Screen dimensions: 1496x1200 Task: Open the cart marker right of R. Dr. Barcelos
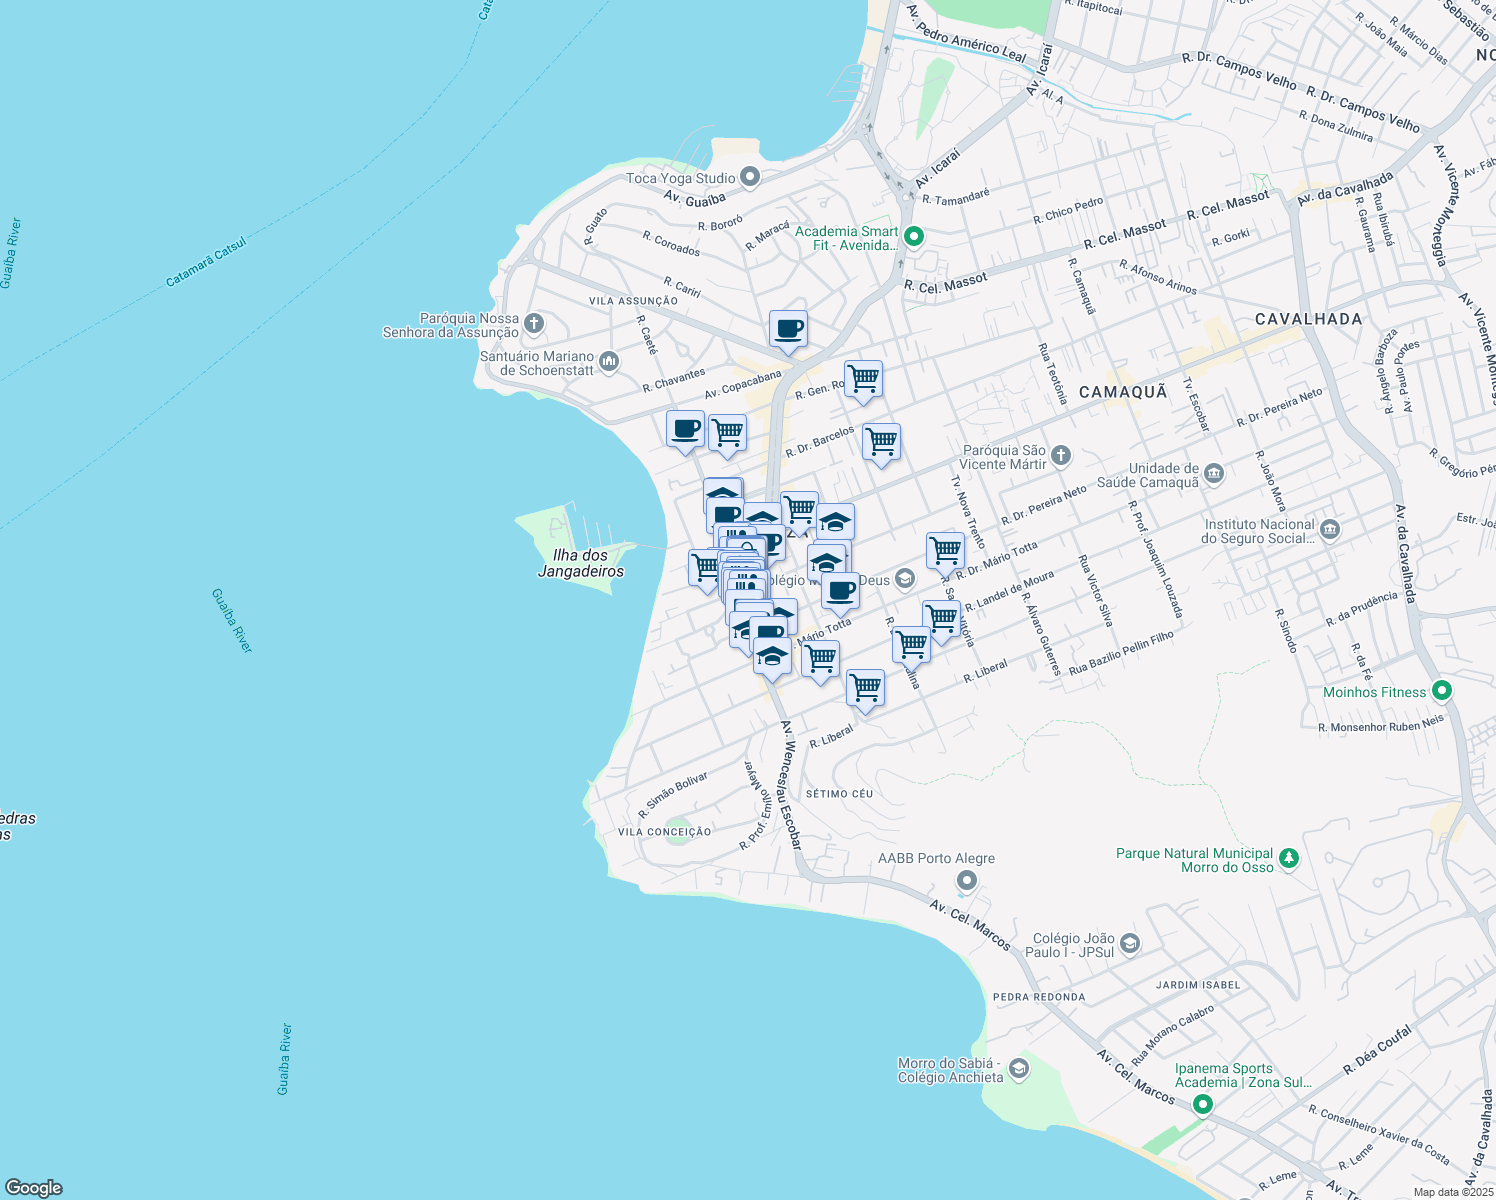tap(881, 441)
